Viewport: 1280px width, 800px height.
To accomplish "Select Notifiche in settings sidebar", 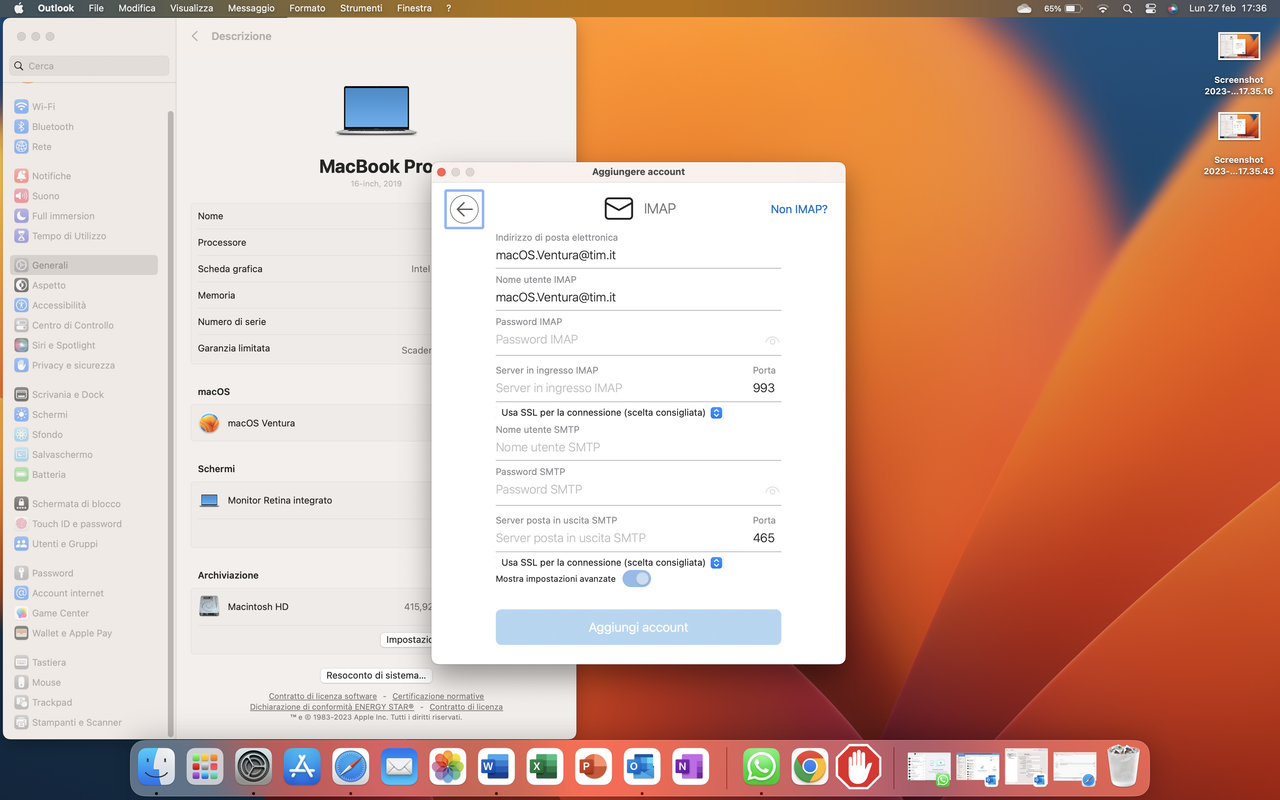I will pyautogui.click(x=84, y=176).
